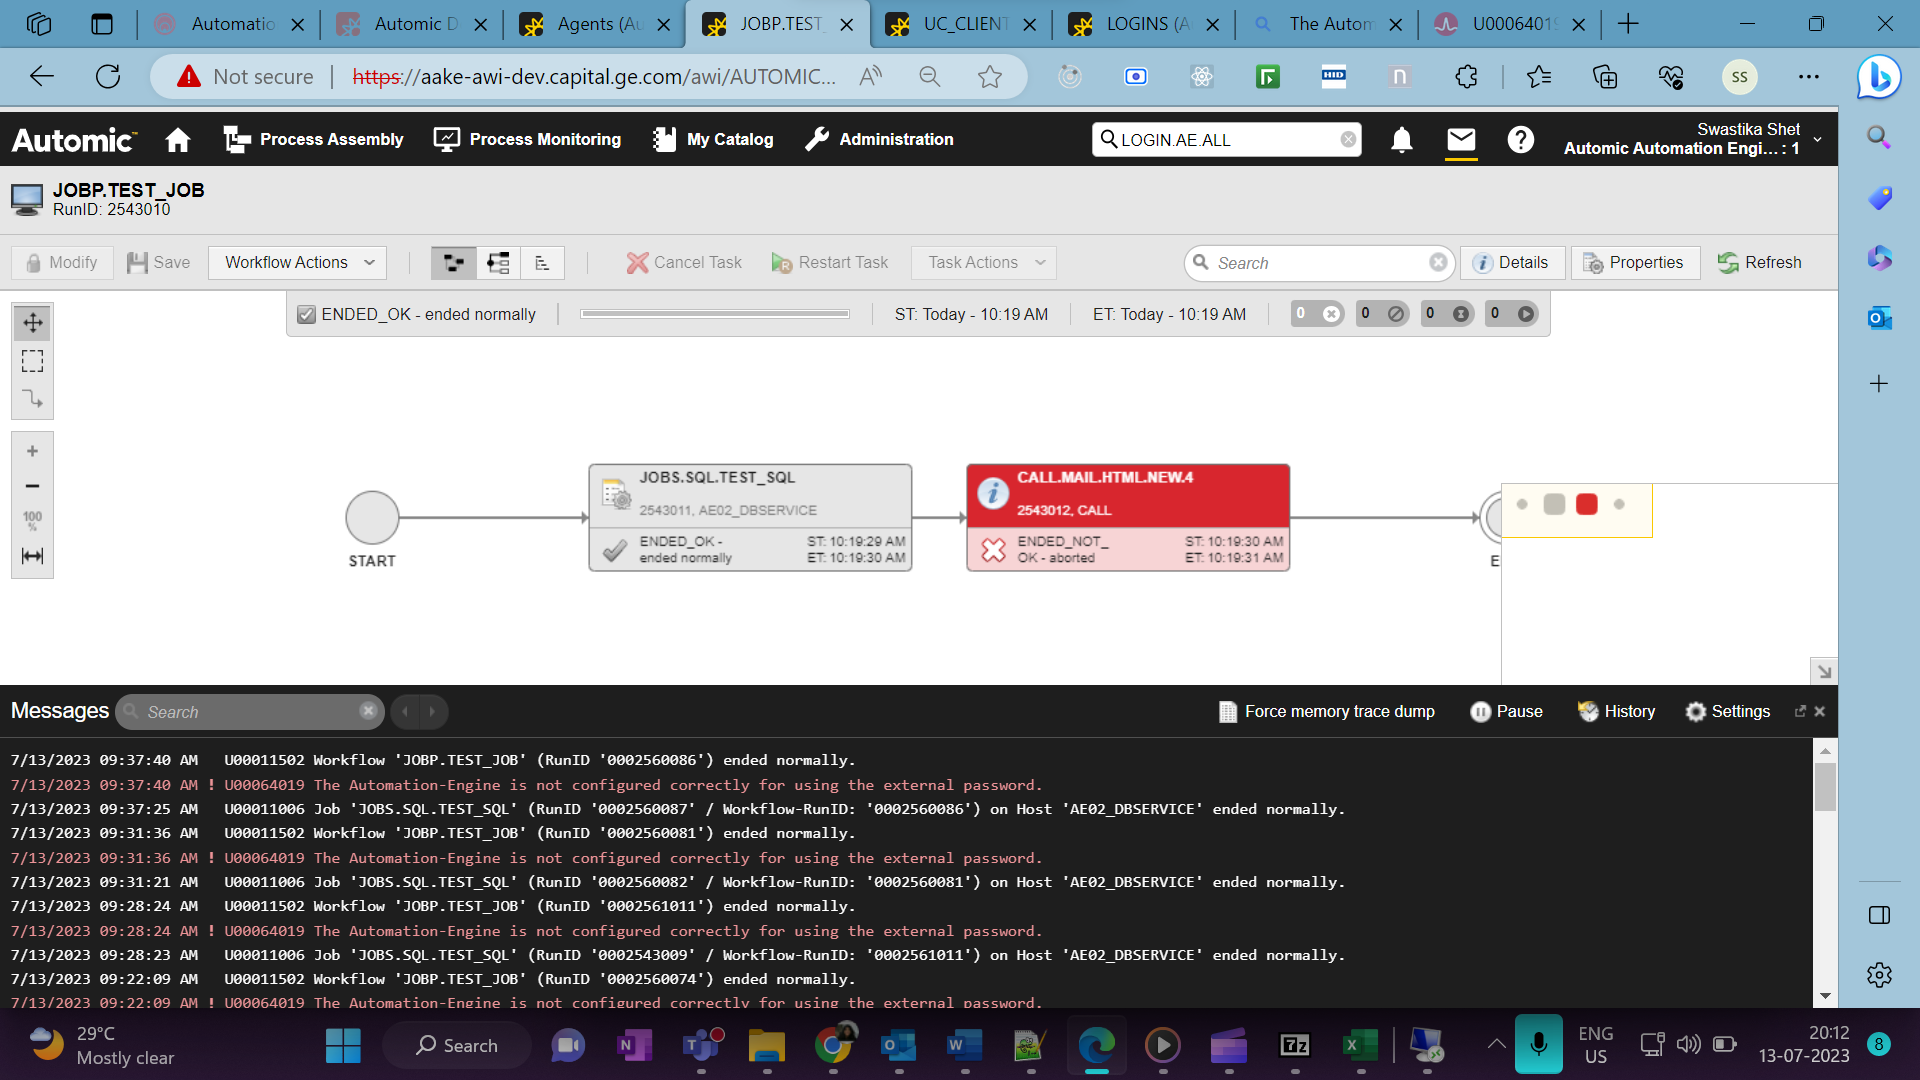This screenshot has height=1080, width=1920.
Task: Open the Automic inbox mail icon
Action: click(1461, 140)
